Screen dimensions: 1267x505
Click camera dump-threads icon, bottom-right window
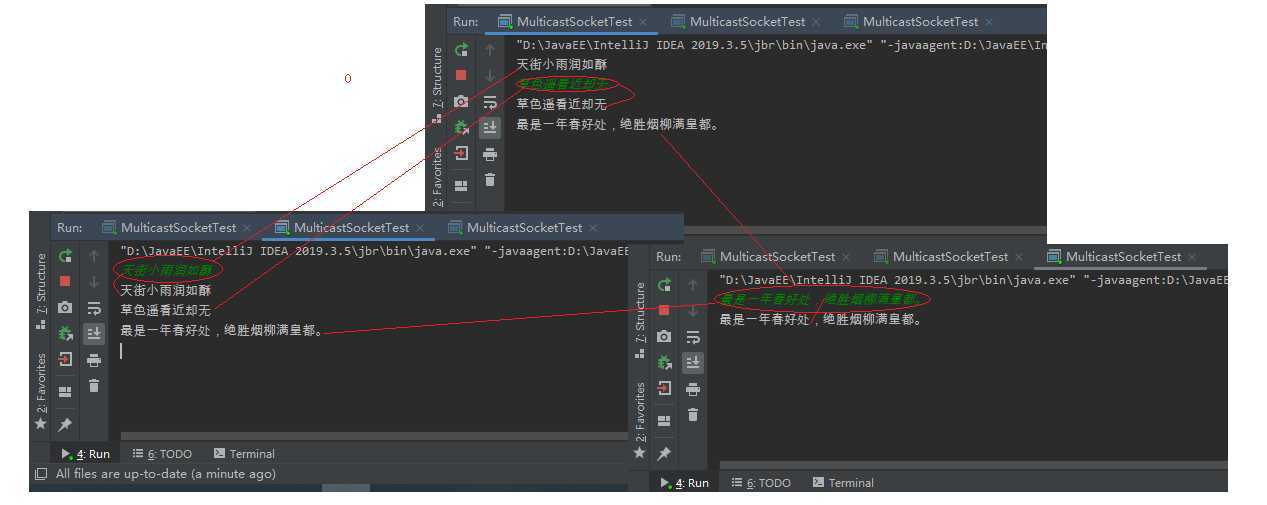tap(664, 336)
